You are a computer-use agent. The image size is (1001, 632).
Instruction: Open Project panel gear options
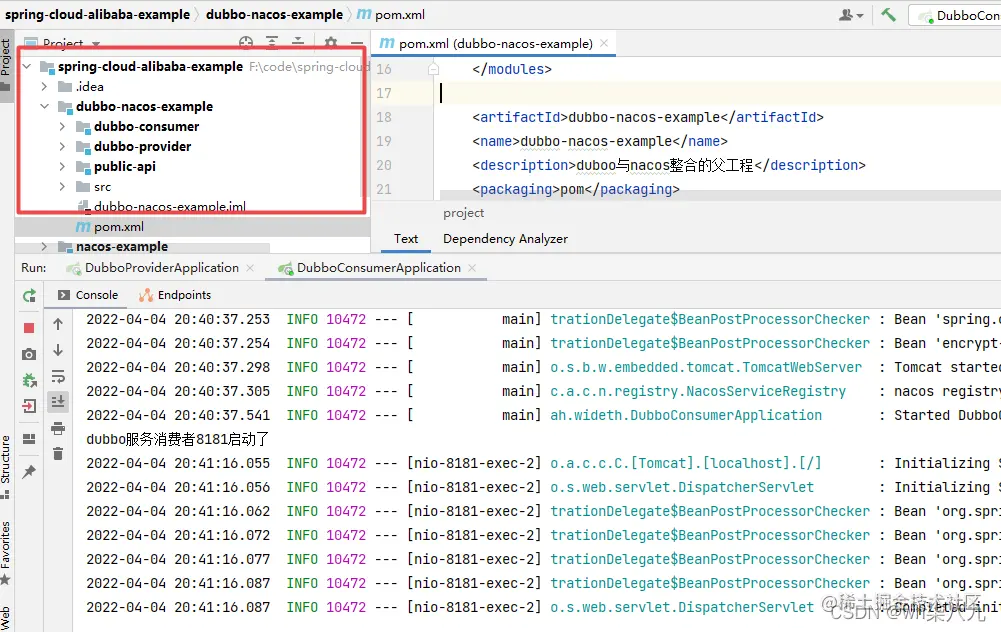331,43
